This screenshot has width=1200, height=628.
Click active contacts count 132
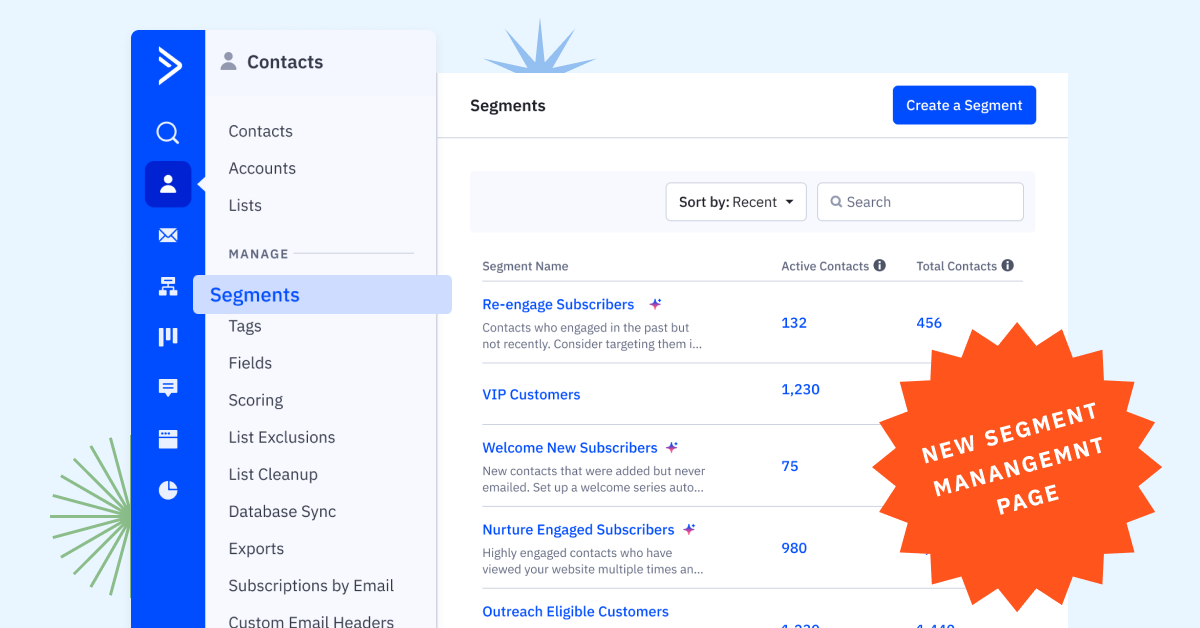[x=794, y=323]
